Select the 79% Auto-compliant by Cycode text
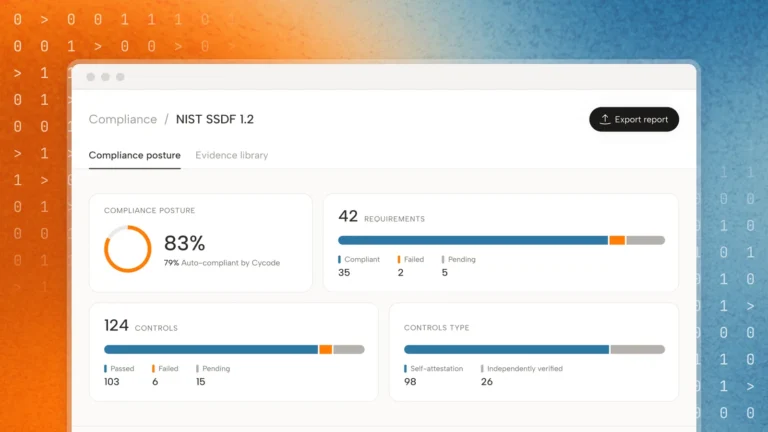 pyautogui.click(x=222, y=263)
